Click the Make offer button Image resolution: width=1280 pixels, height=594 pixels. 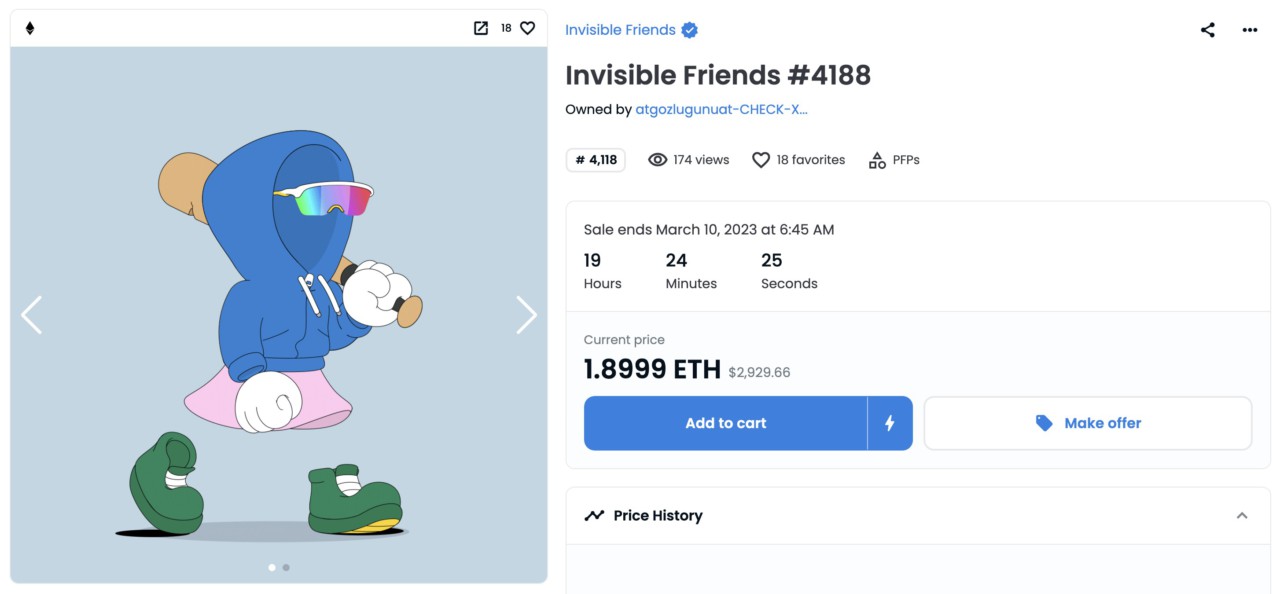1088,422
